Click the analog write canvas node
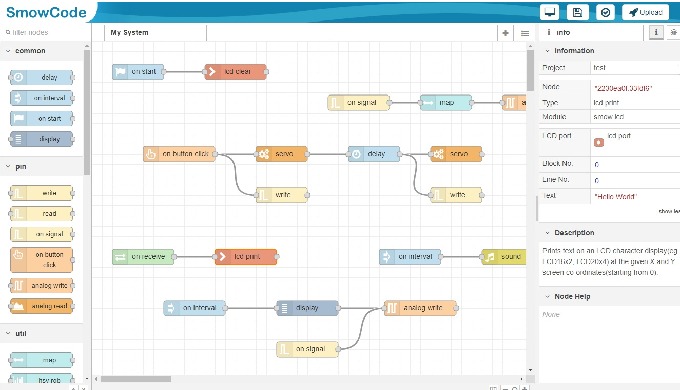 click(420, 308)
